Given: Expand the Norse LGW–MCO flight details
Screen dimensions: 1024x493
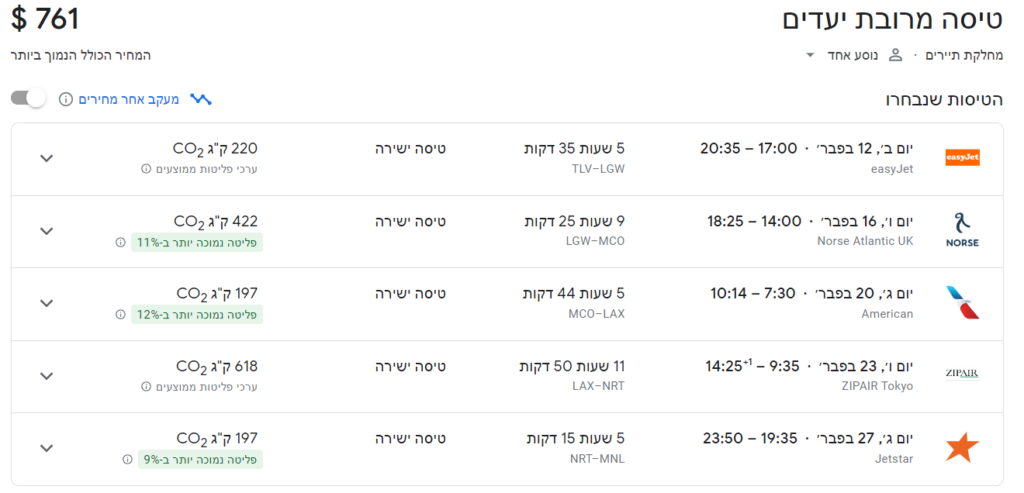Looking at the screenshot, I should pos(46,231).
